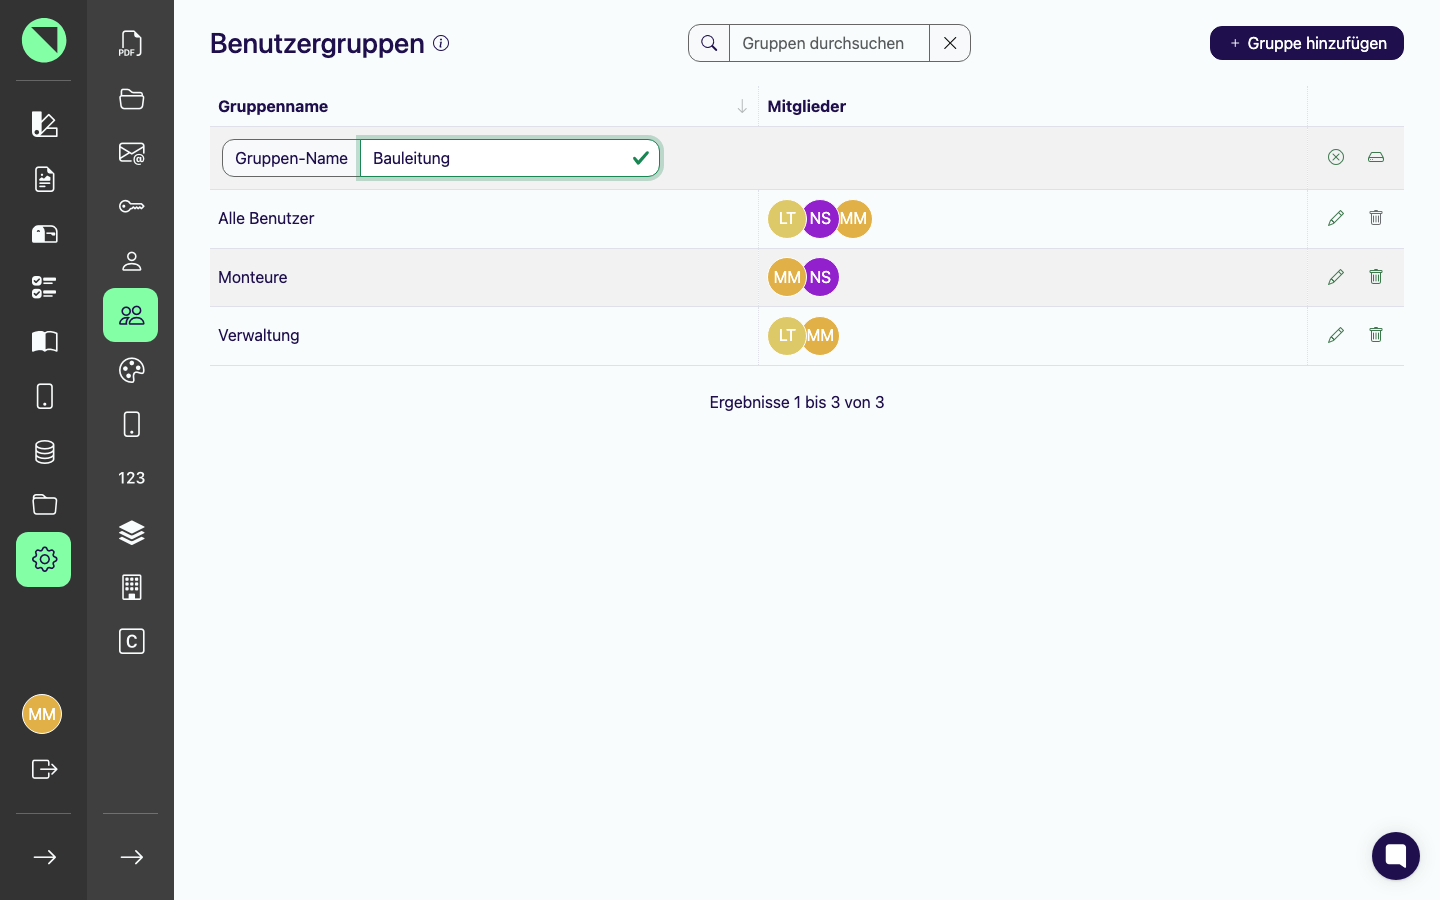Click info icon next to Benutzergruppen

point(441,43)
